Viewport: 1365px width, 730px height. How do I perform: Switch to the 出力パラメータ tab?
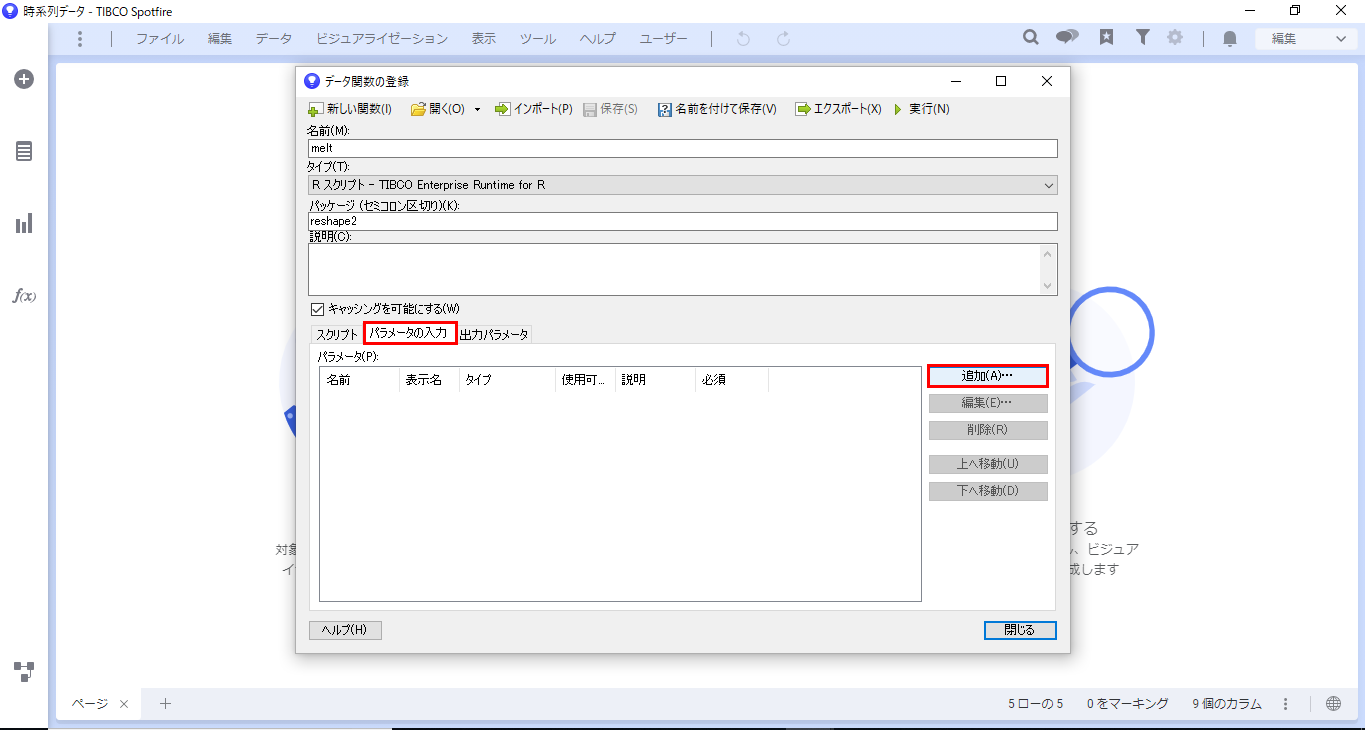pos(494,334)
